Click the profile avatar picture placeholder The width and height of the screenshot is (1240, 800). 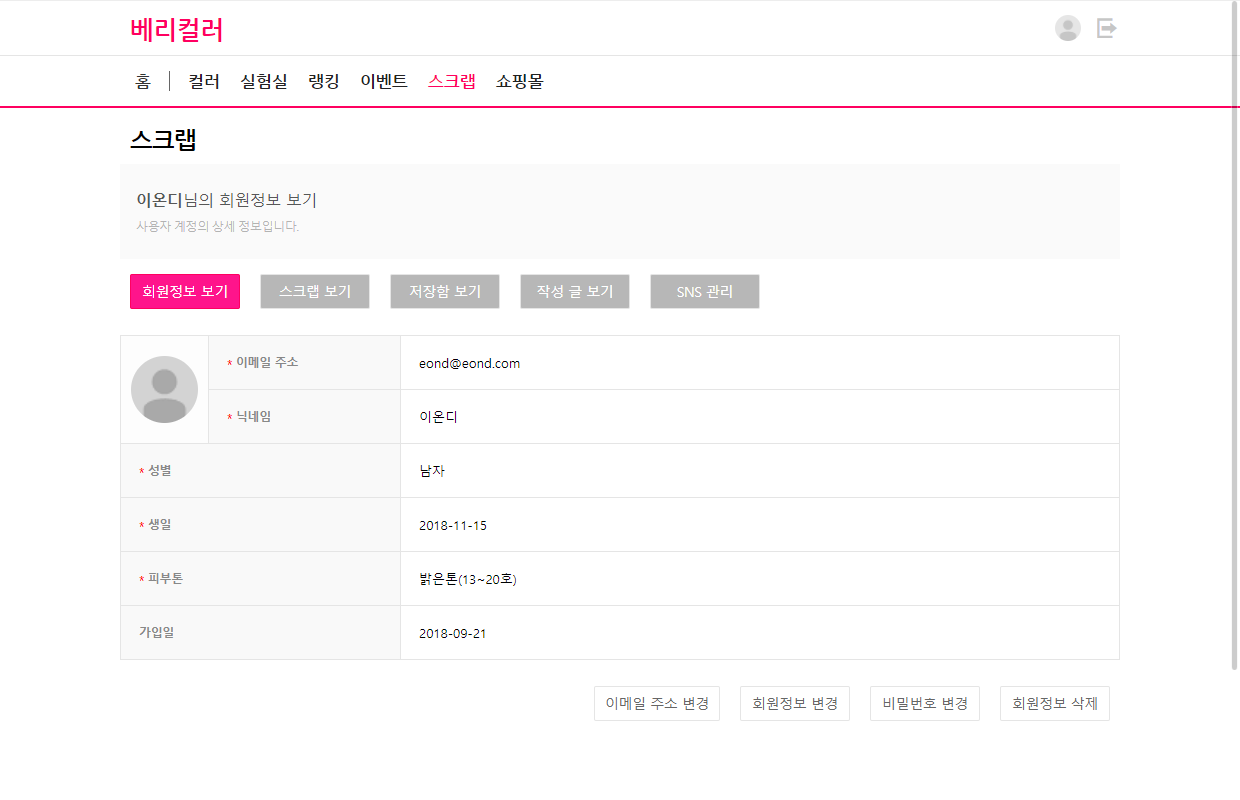pyautogui.click(x=164, y=389)
